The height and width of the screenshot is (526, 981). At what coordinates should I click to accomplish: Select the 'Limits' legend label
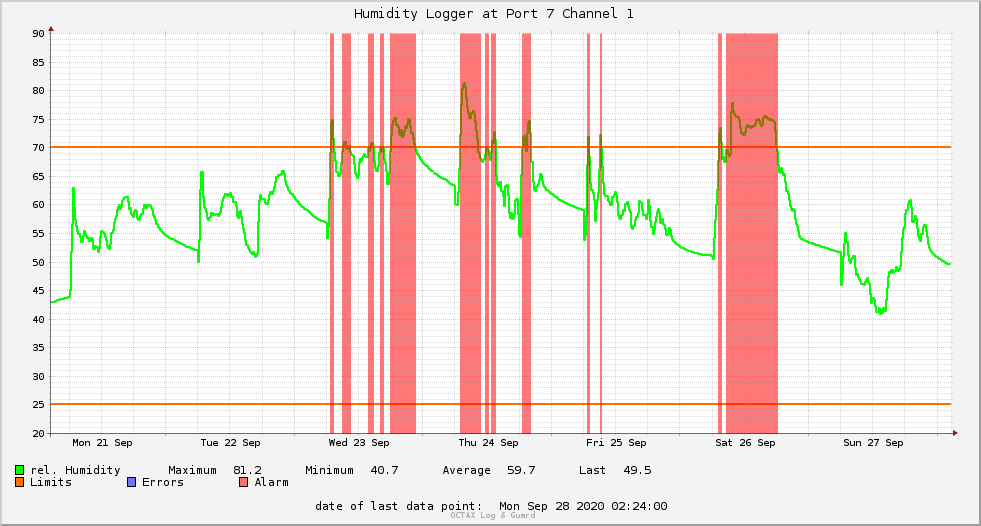[51, 482]
